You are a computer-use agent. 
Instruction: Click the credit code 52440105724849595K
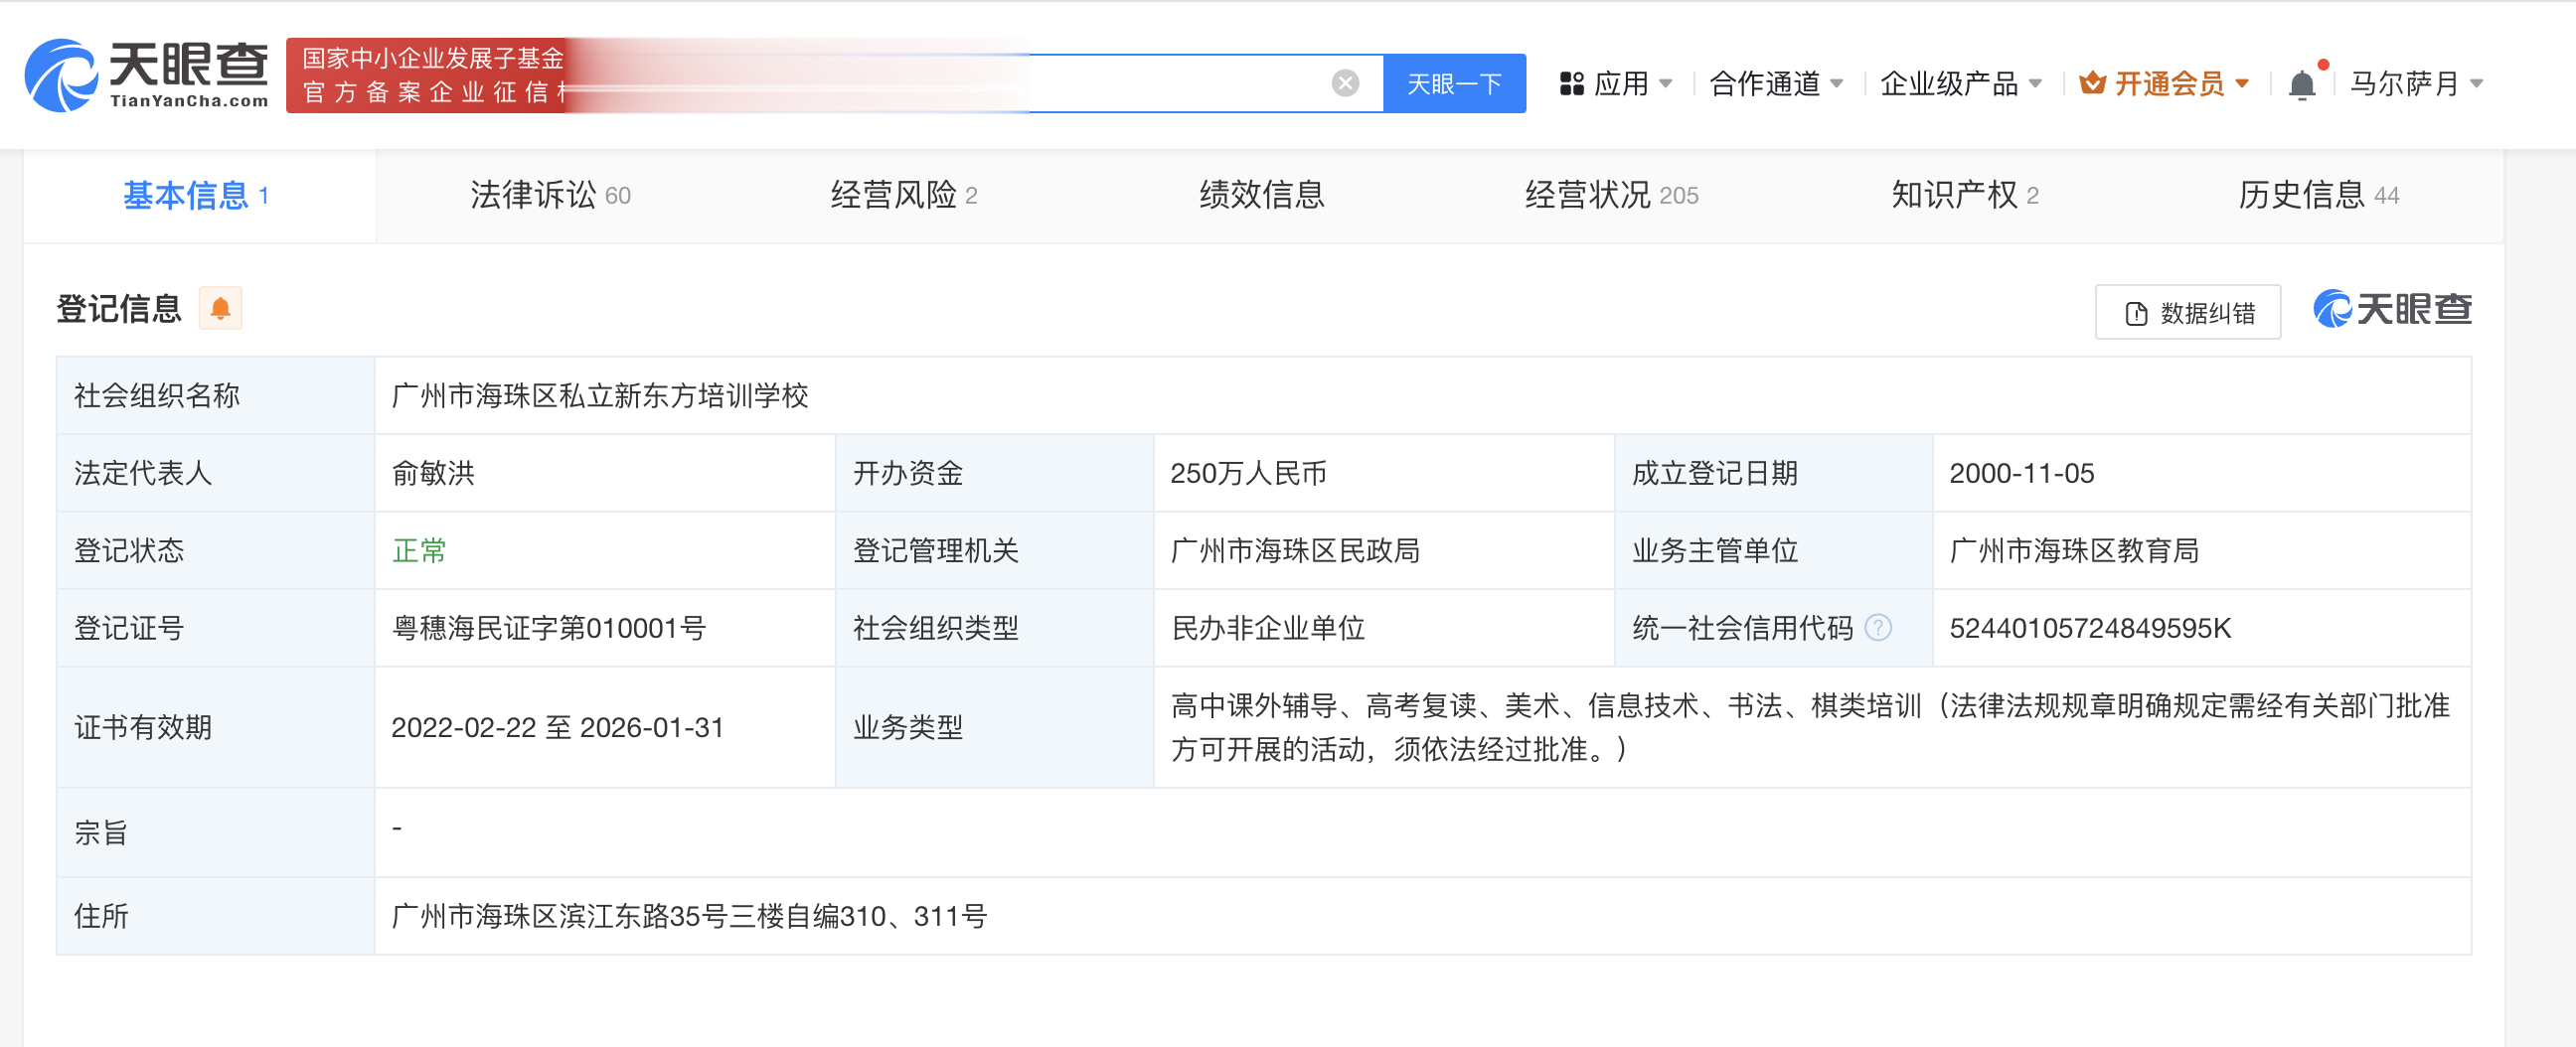point(2090,628)
